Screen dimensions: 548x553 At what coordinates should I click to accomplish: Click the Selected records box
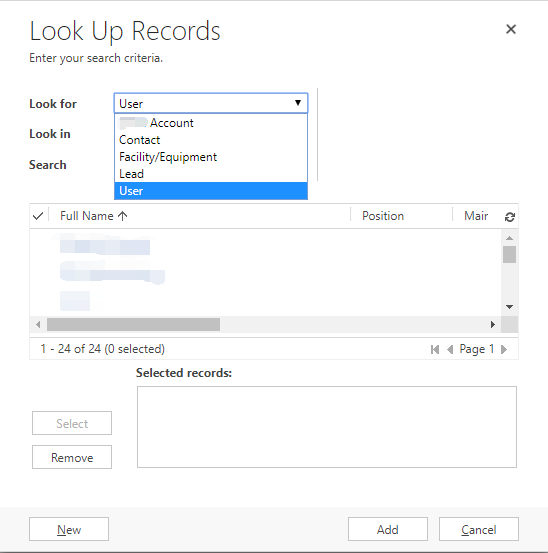point(327,427)
